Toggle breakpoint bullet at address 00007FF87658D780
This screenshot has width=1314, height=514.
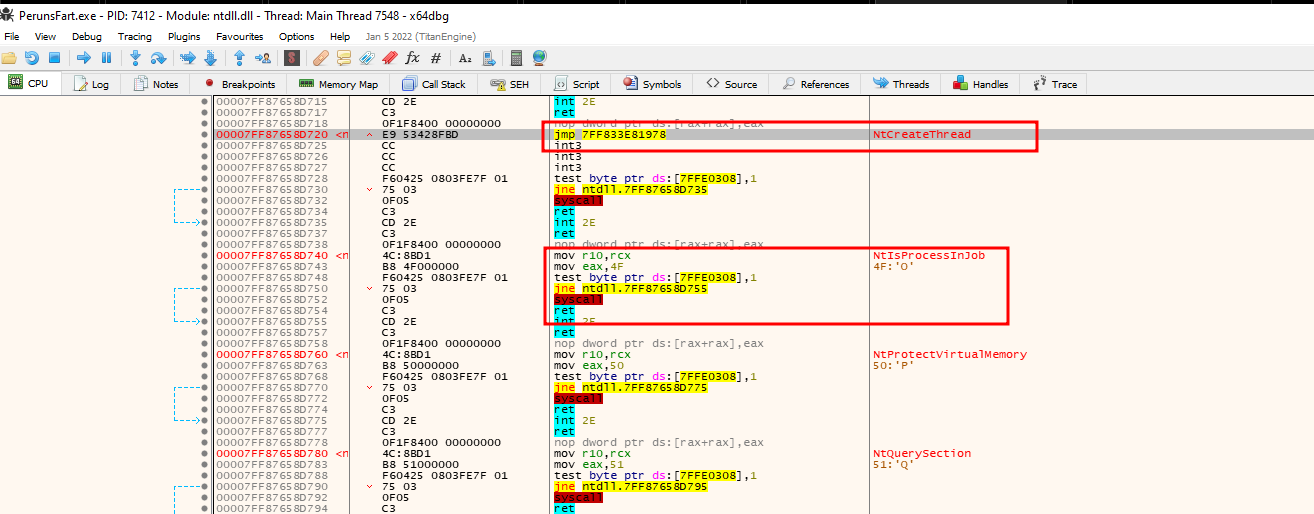(x=205, y=454)
